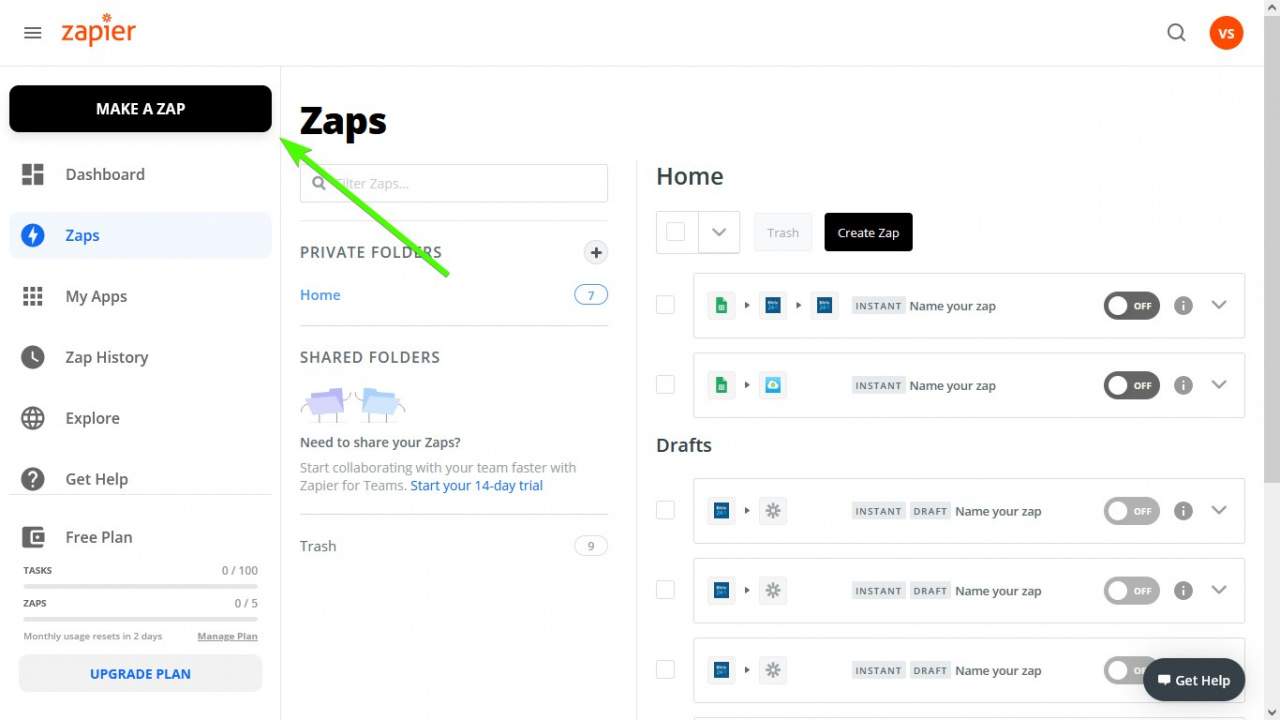Open the Manage Plan link

click(x=227, y=636)
